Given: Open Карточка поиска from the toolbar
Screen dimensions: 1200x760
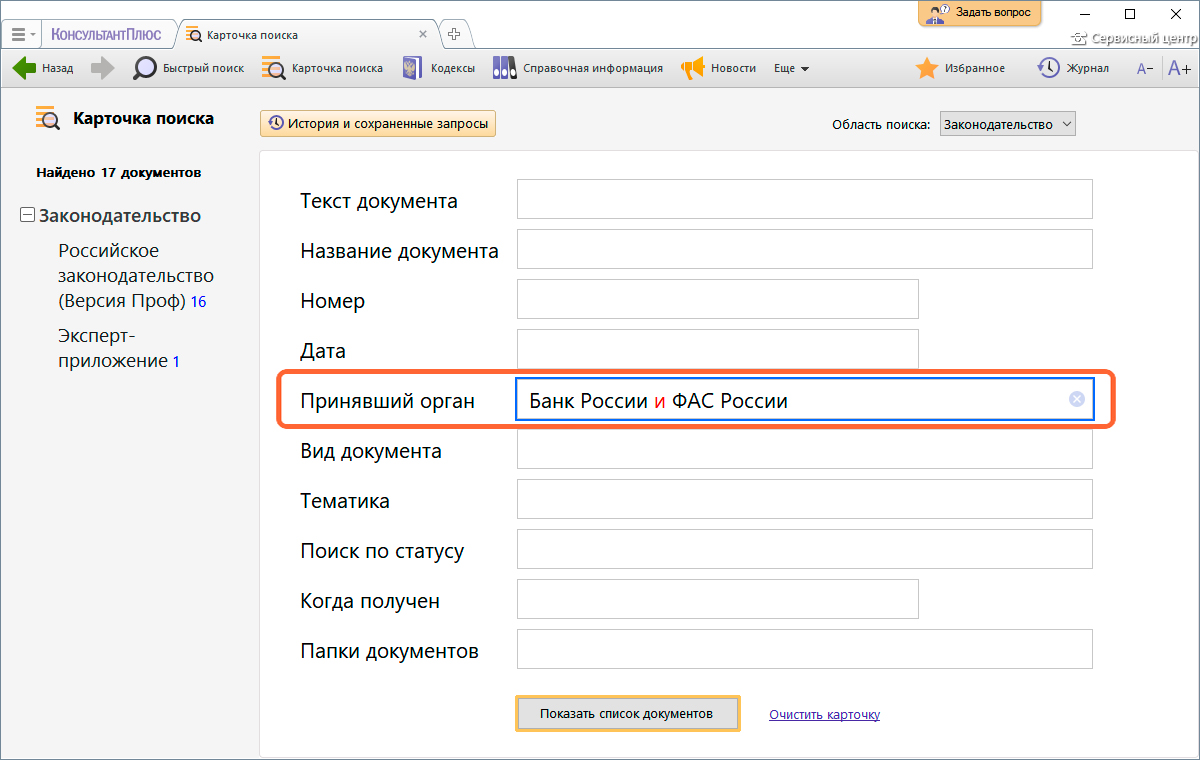Looking at the screenshot, I should tap(322, 68).
